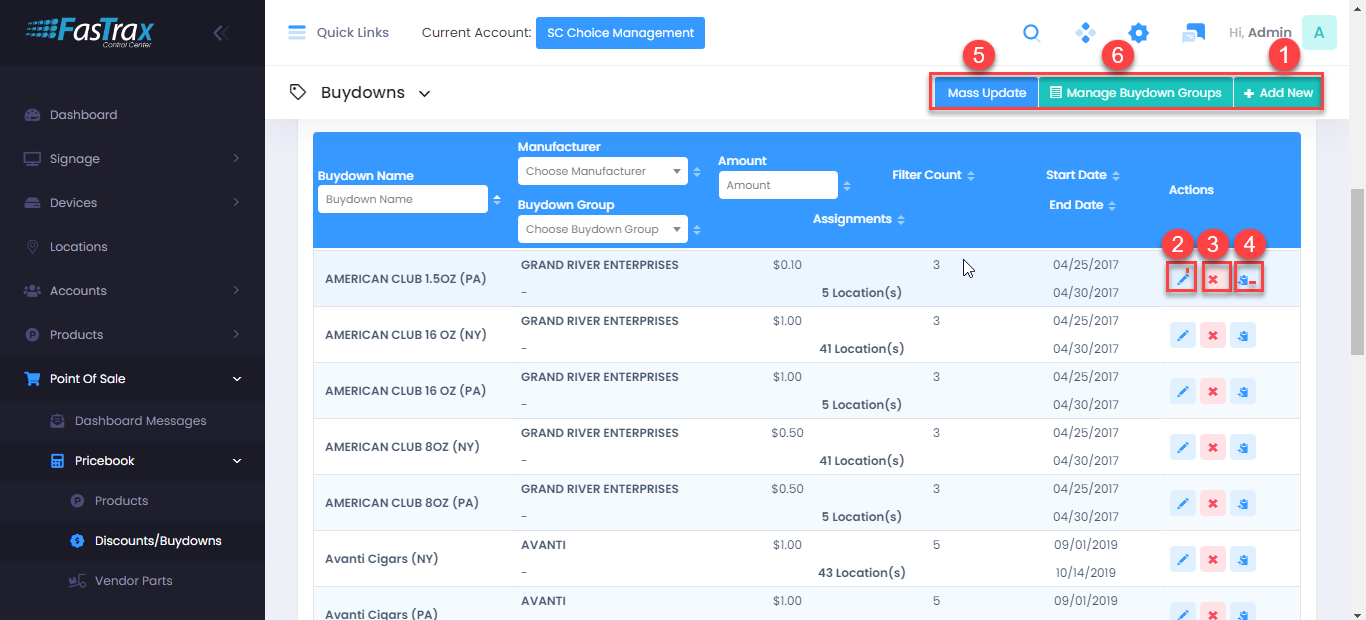Delete AMERICAN CLUB 16 OZ (NY) buydown

pos(1213,335)
